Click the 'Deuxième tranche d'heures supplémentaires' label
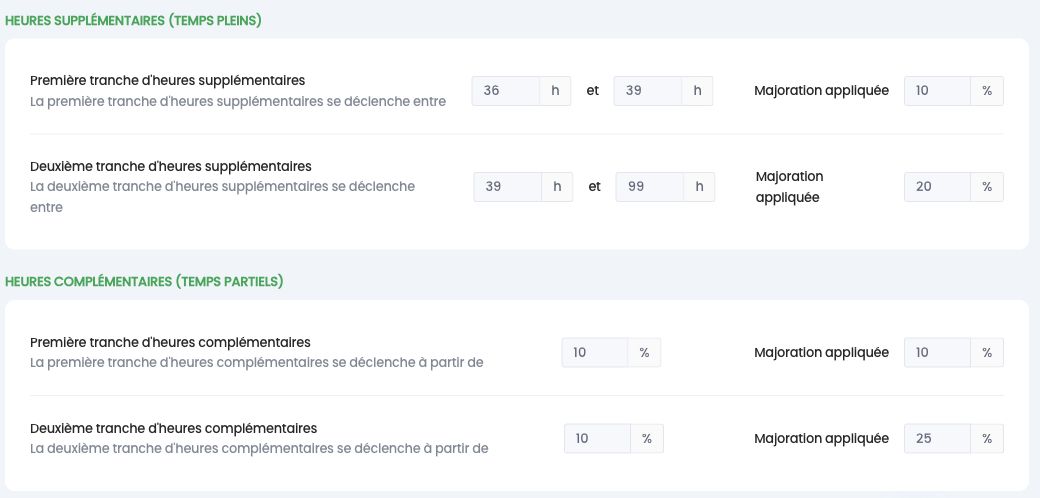Image resolution: width=1040 pixels, height=498 pixels. point(170,166)
